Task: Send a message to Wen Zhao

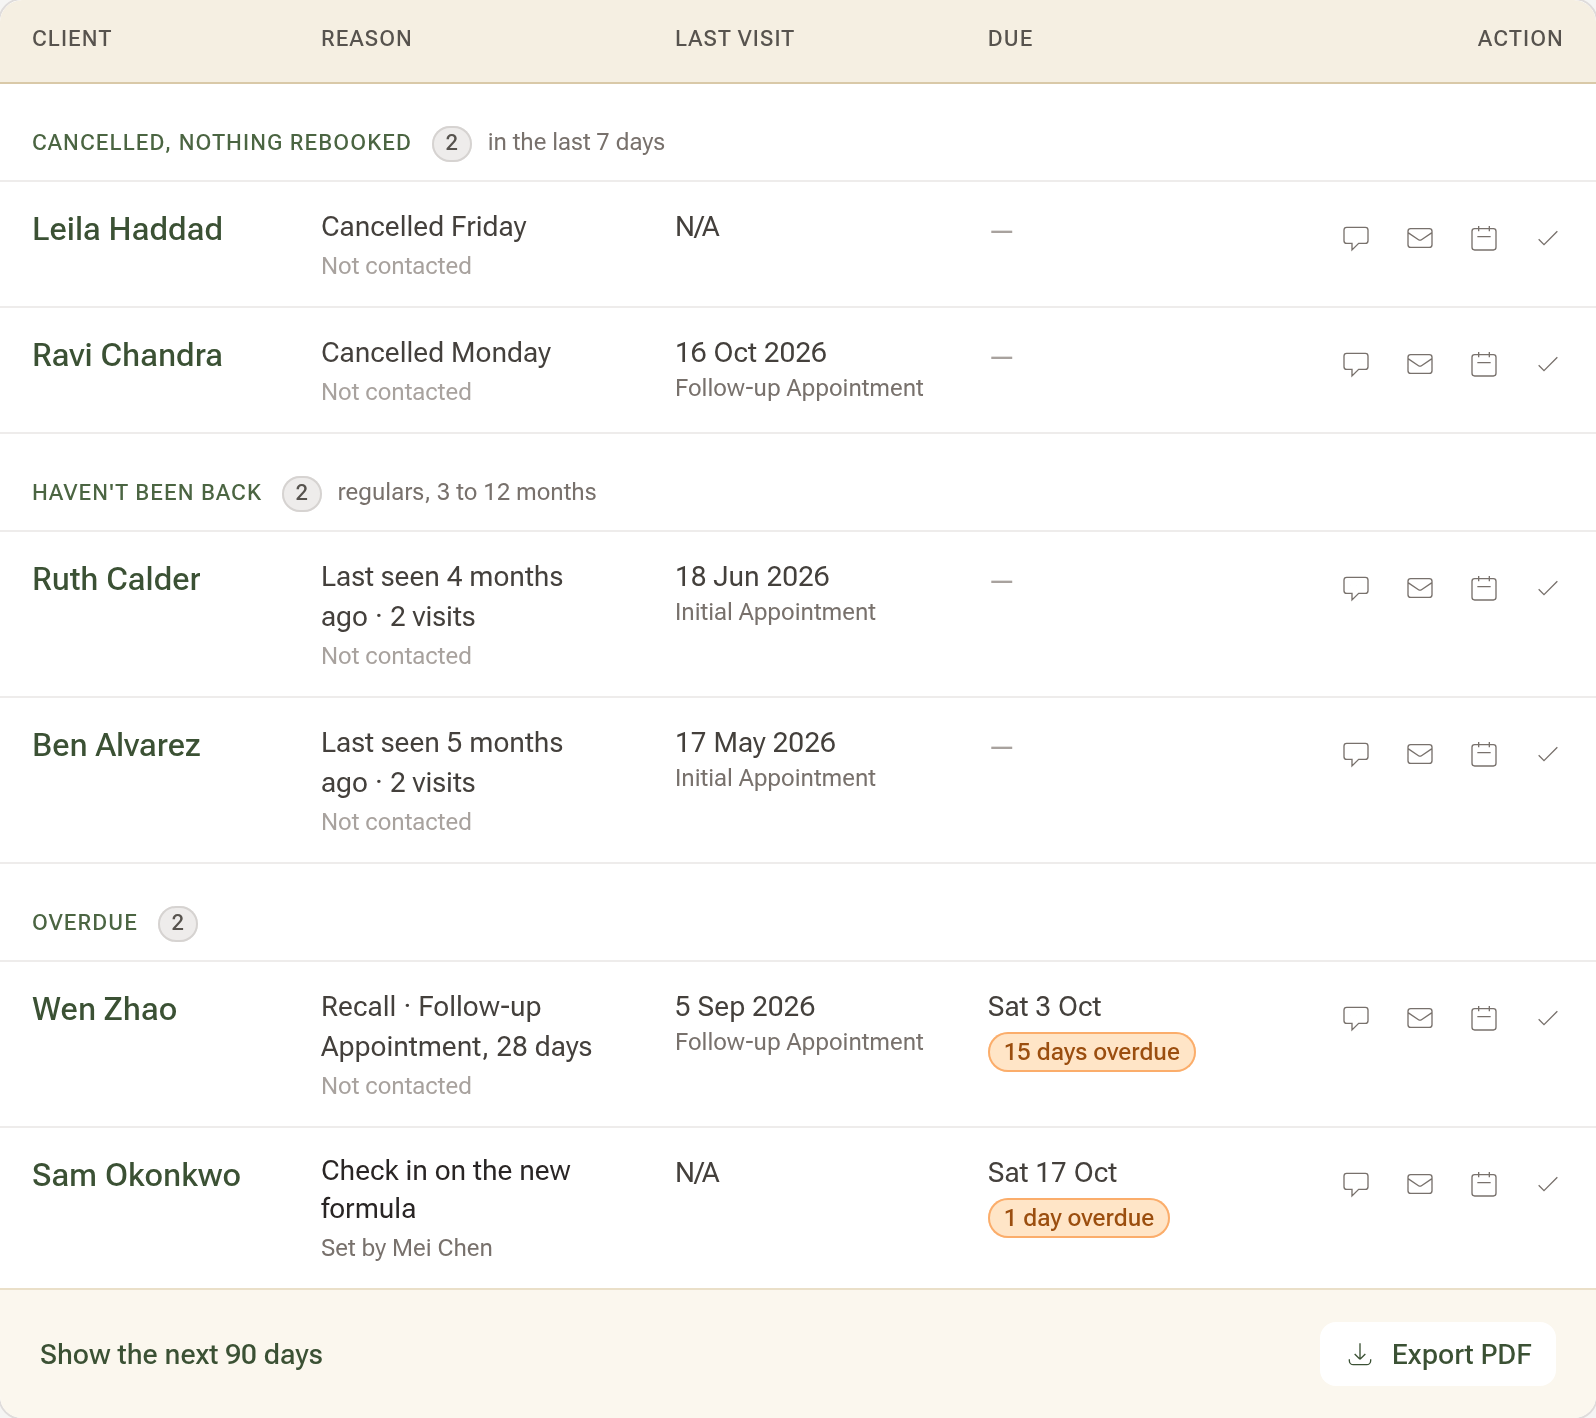Action: pos(1355,1018)
